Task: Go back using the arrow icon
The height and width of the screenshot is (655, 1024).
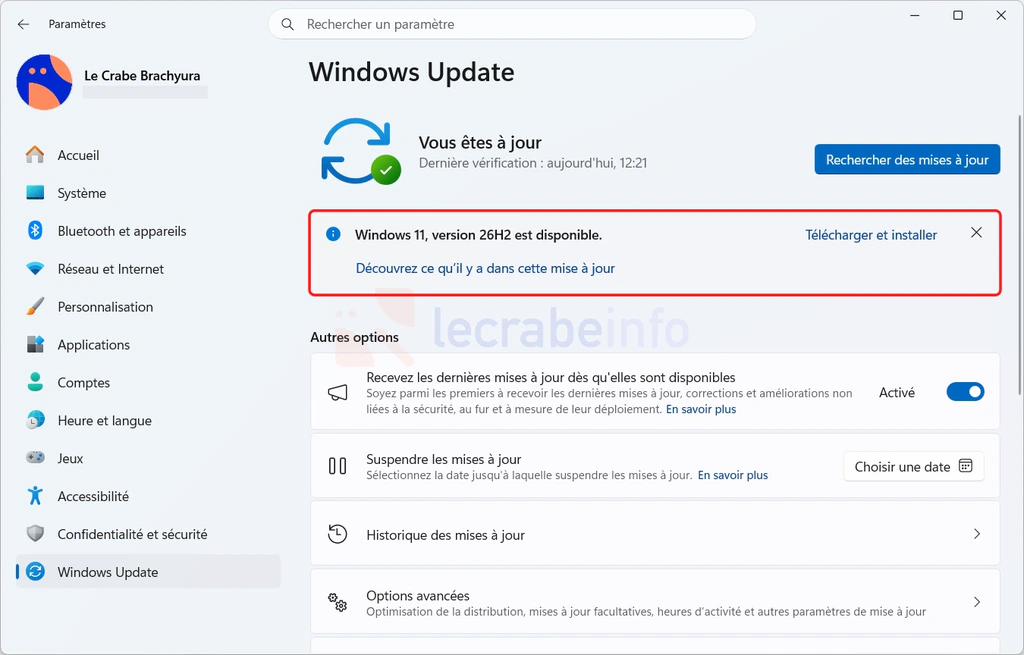Action: coord(24,24)
